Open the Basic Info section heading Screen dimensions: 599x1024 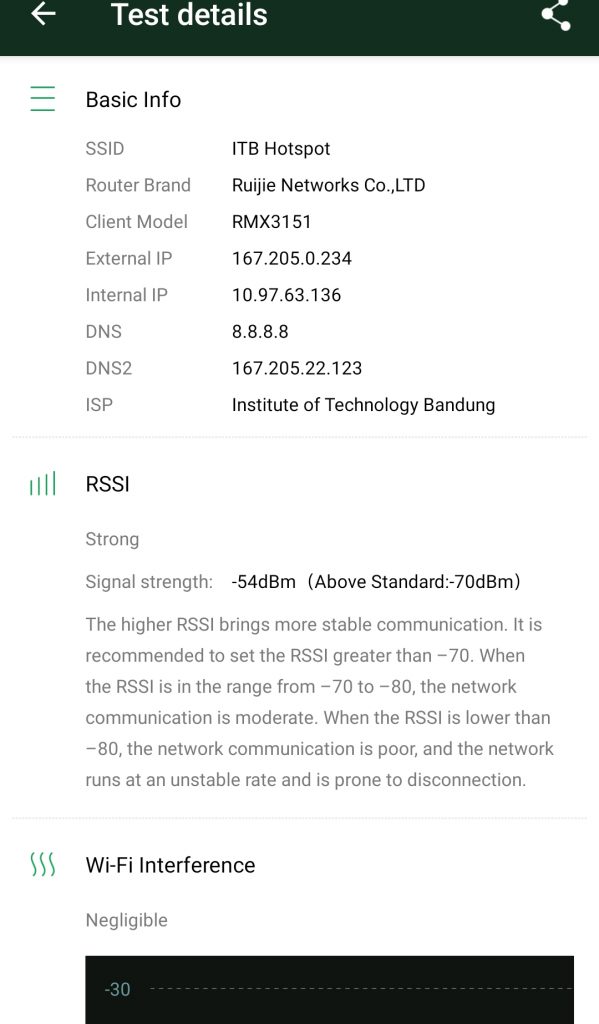pos(133,99)
